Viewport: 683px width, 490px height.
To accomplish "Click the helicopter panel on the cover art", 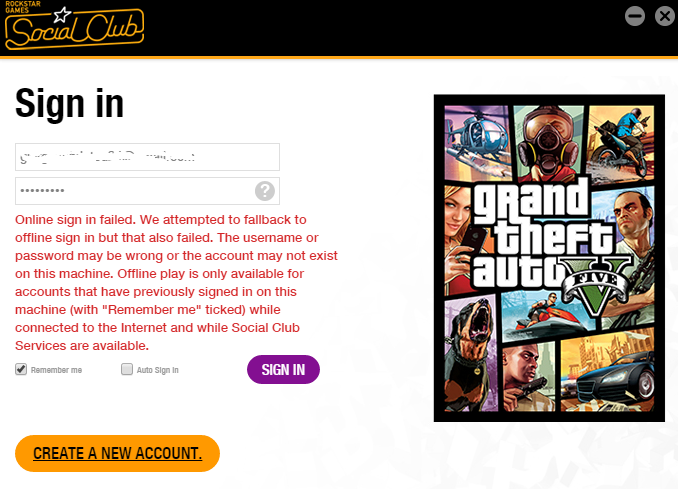I will click(478, 143).
